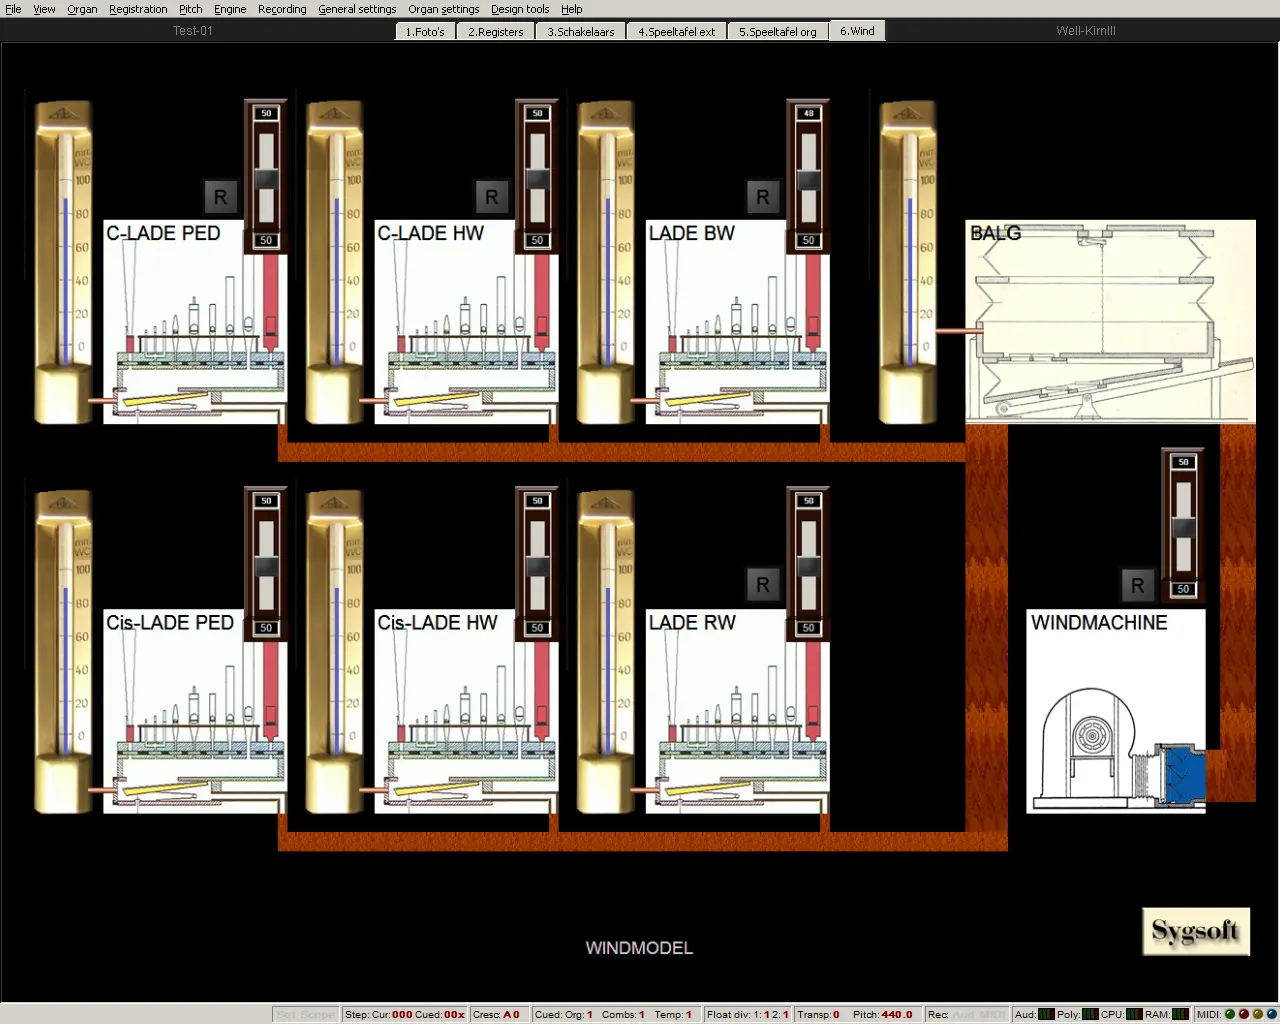Image resolution: width=1280 pixels, height=1024 pixels.
Task: Click the C-LADE PED pressure slider handle
Action: coord(266,179)
